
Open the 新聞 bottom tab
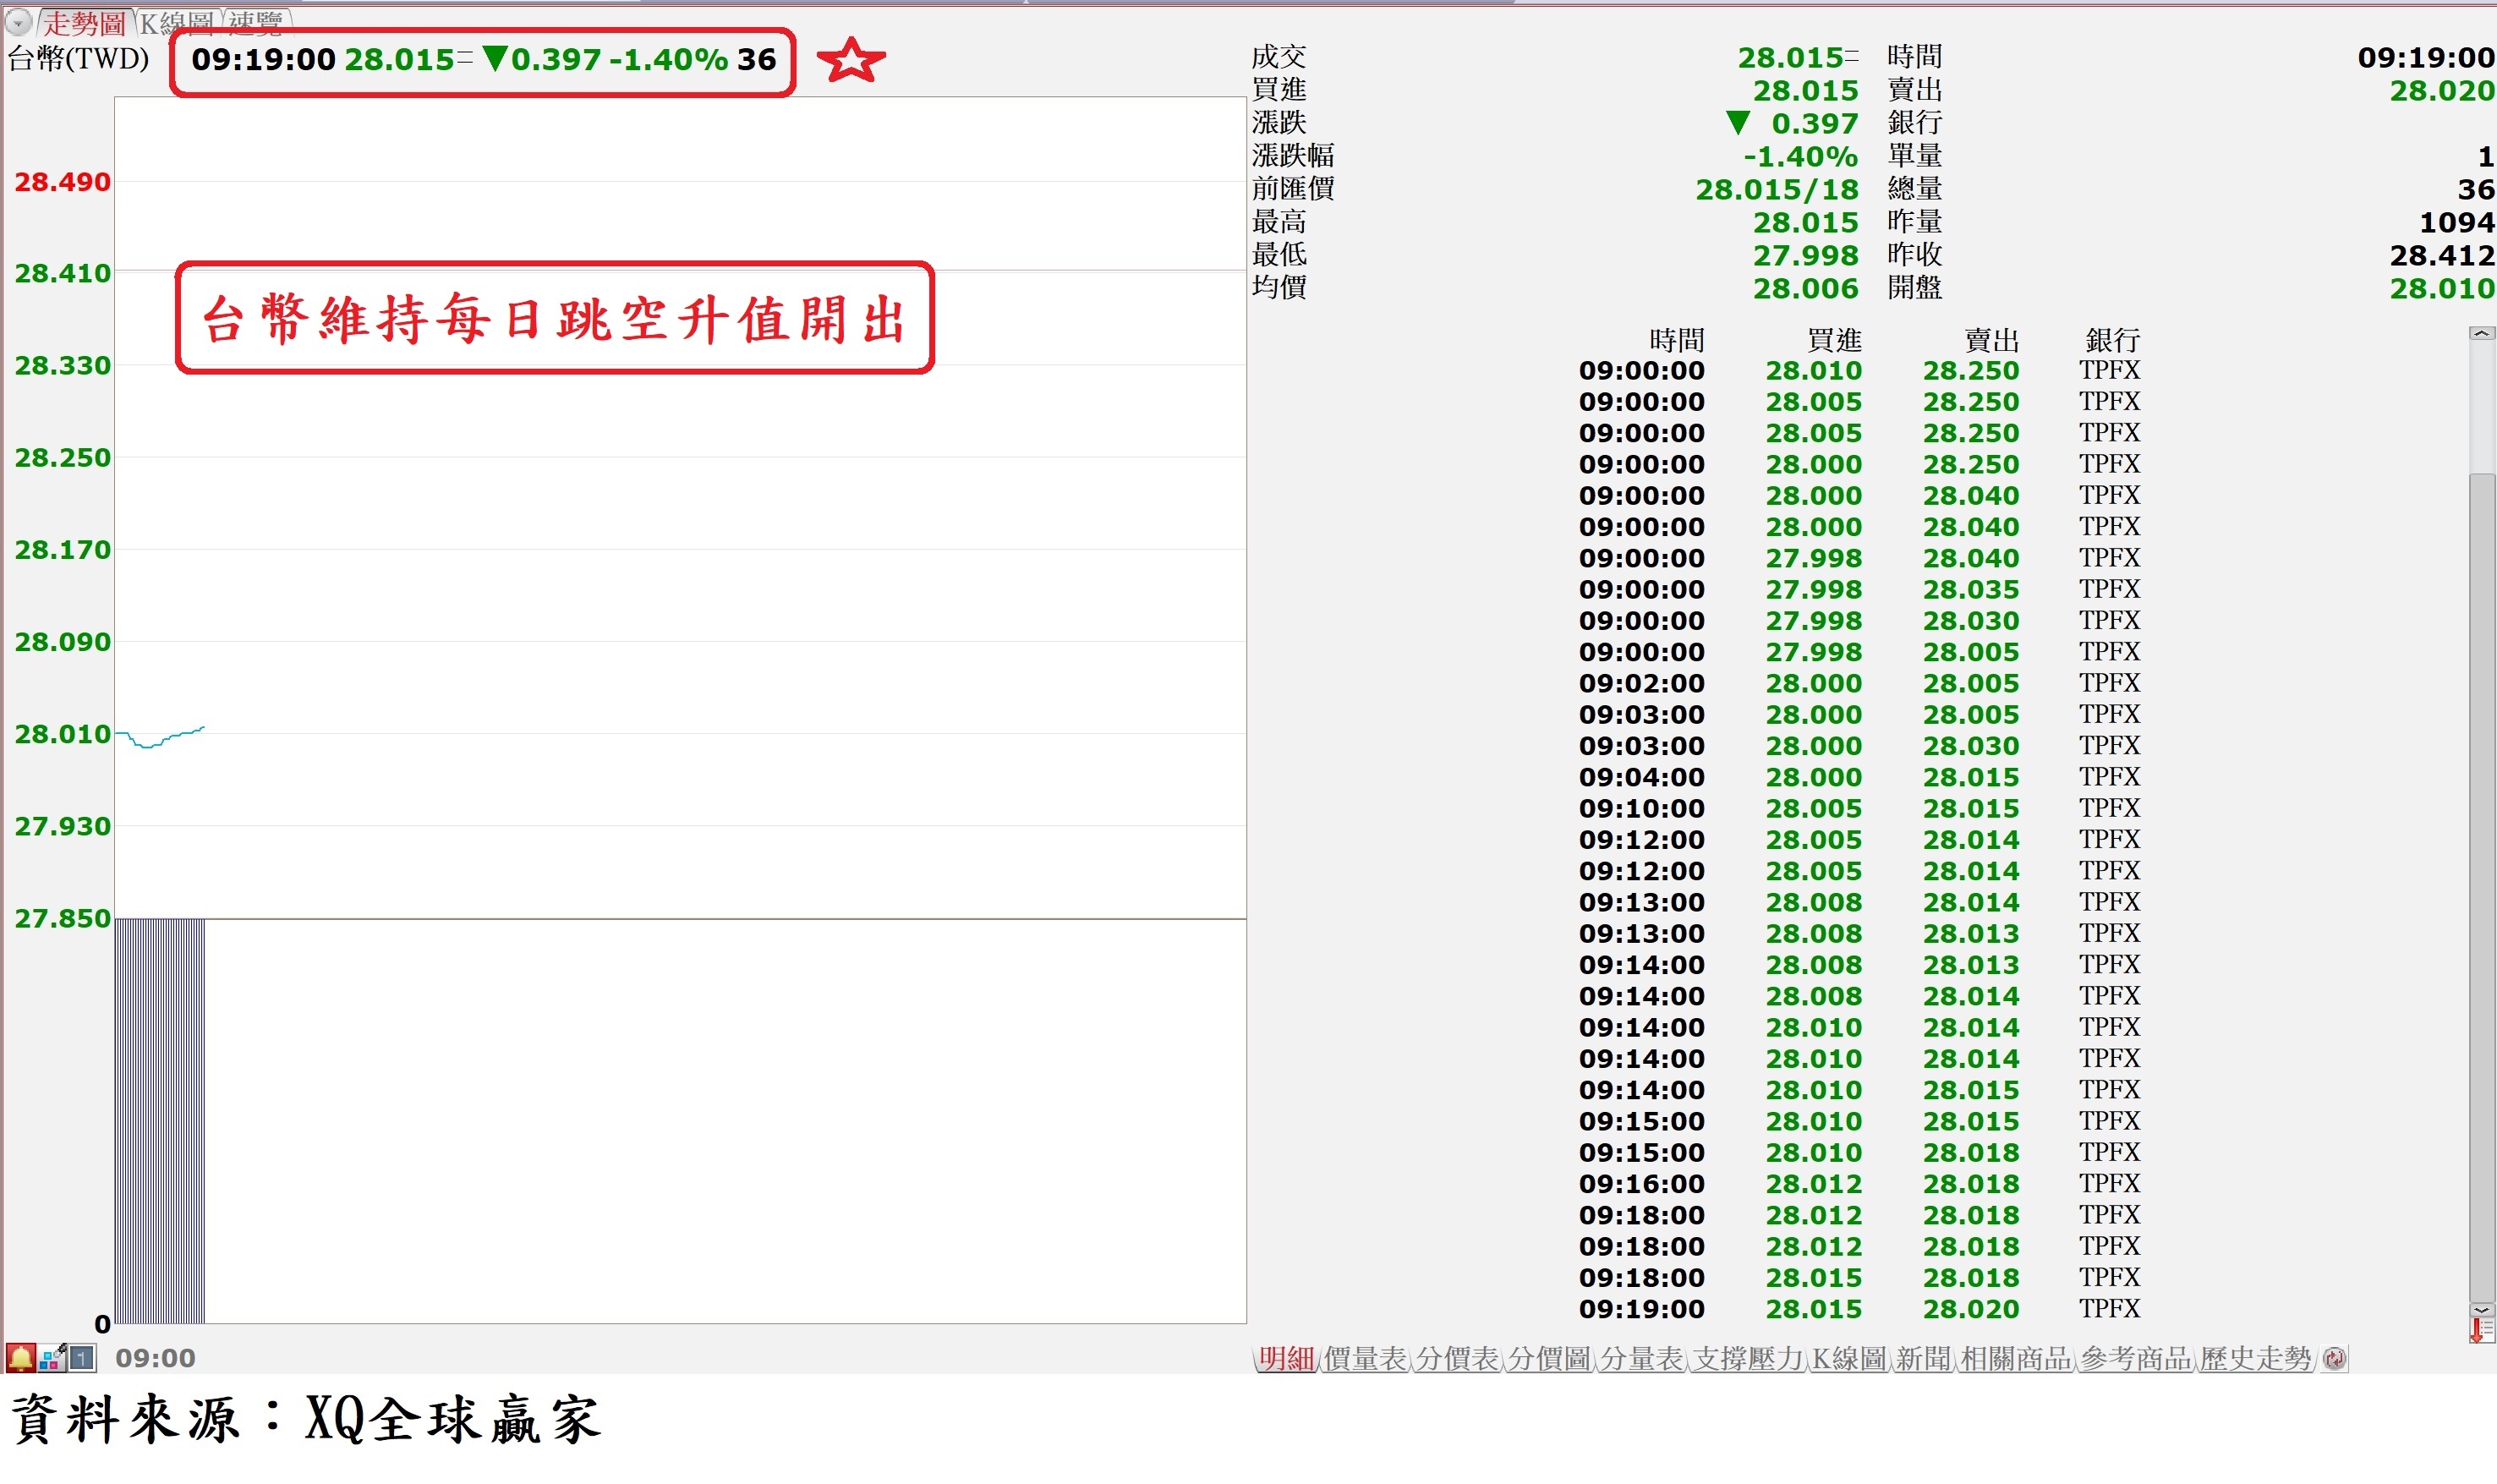point(1923,1358)
